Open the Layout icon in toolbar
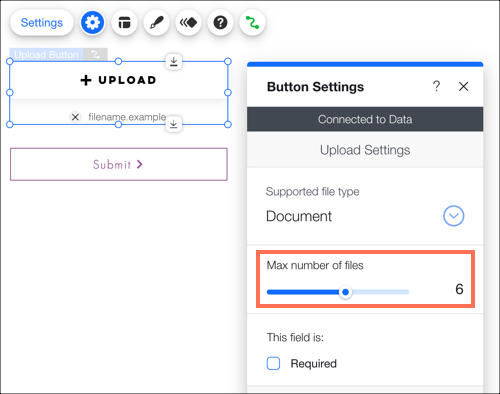 point(124,23)
